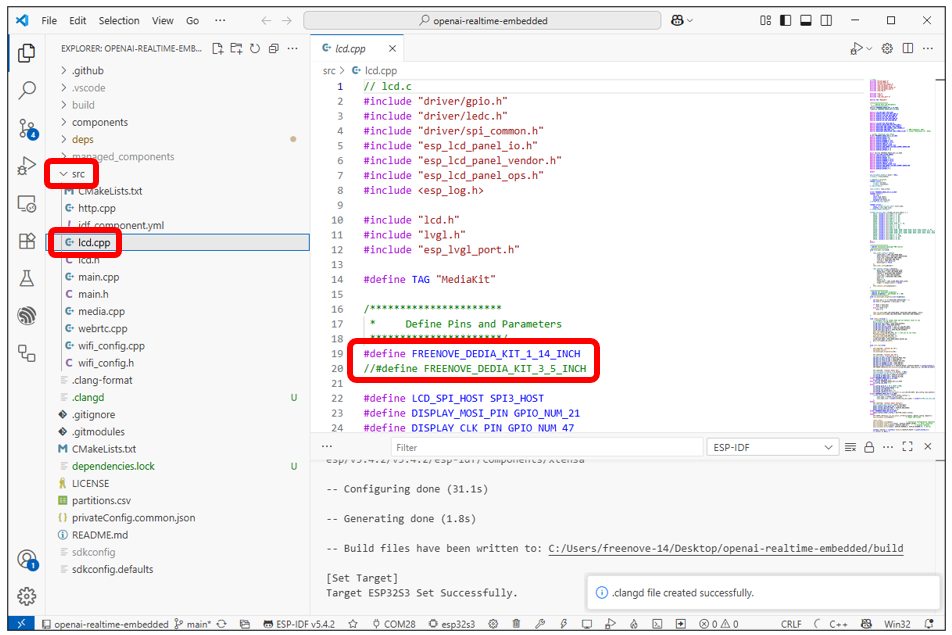Expand the .github folder
The image size is (952, 635).
[x=87, y=70]
